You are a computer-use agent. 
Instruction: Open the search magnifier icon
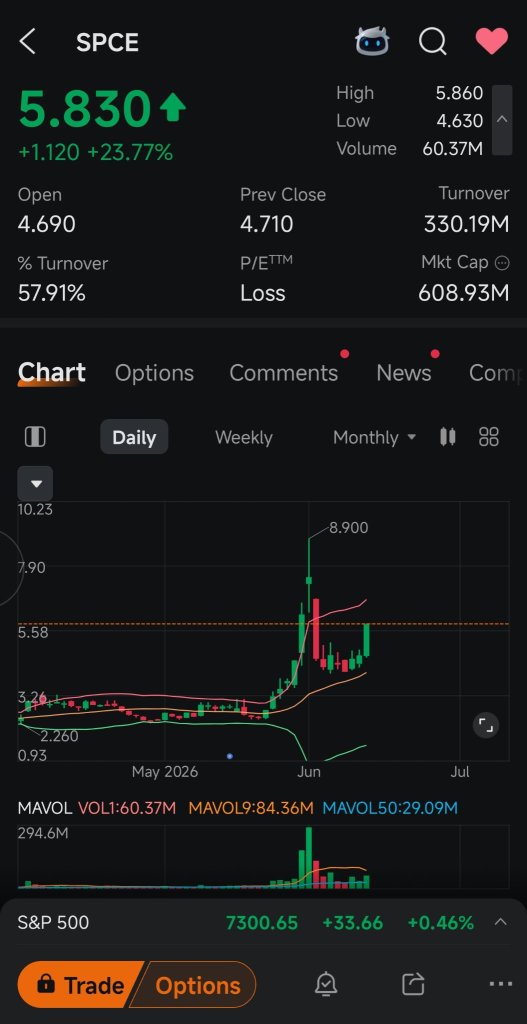[432, 42]
